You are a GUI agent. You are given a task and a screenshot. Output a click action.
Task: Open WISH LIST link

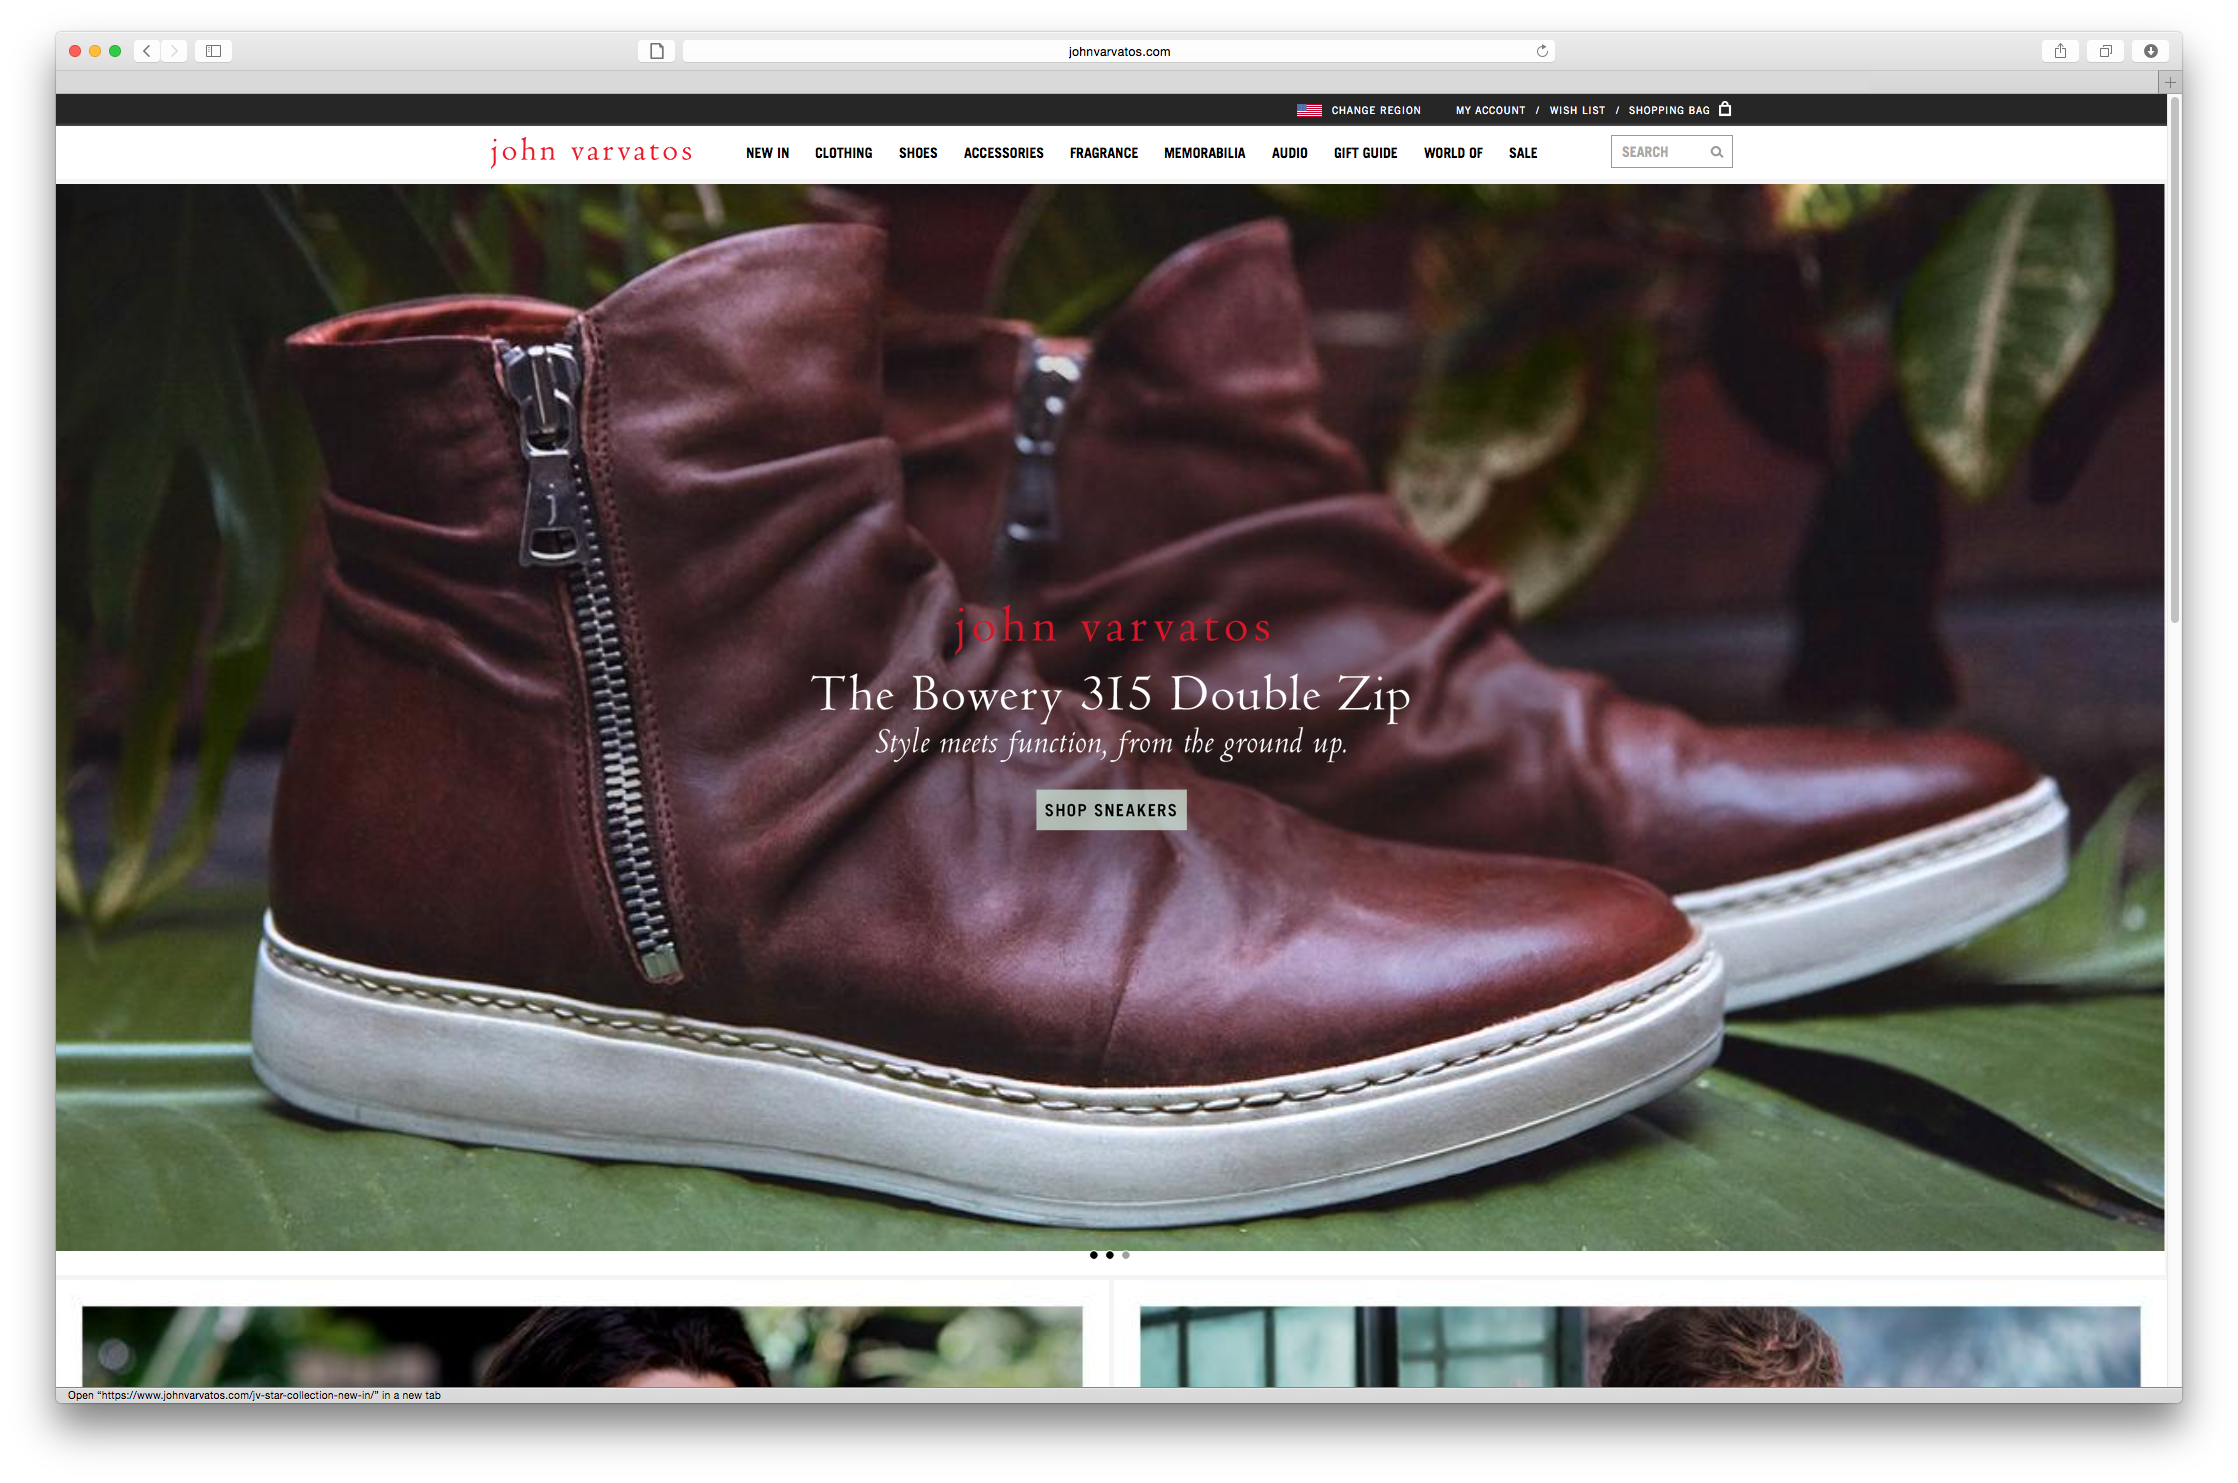click(x=1577, y=110)
